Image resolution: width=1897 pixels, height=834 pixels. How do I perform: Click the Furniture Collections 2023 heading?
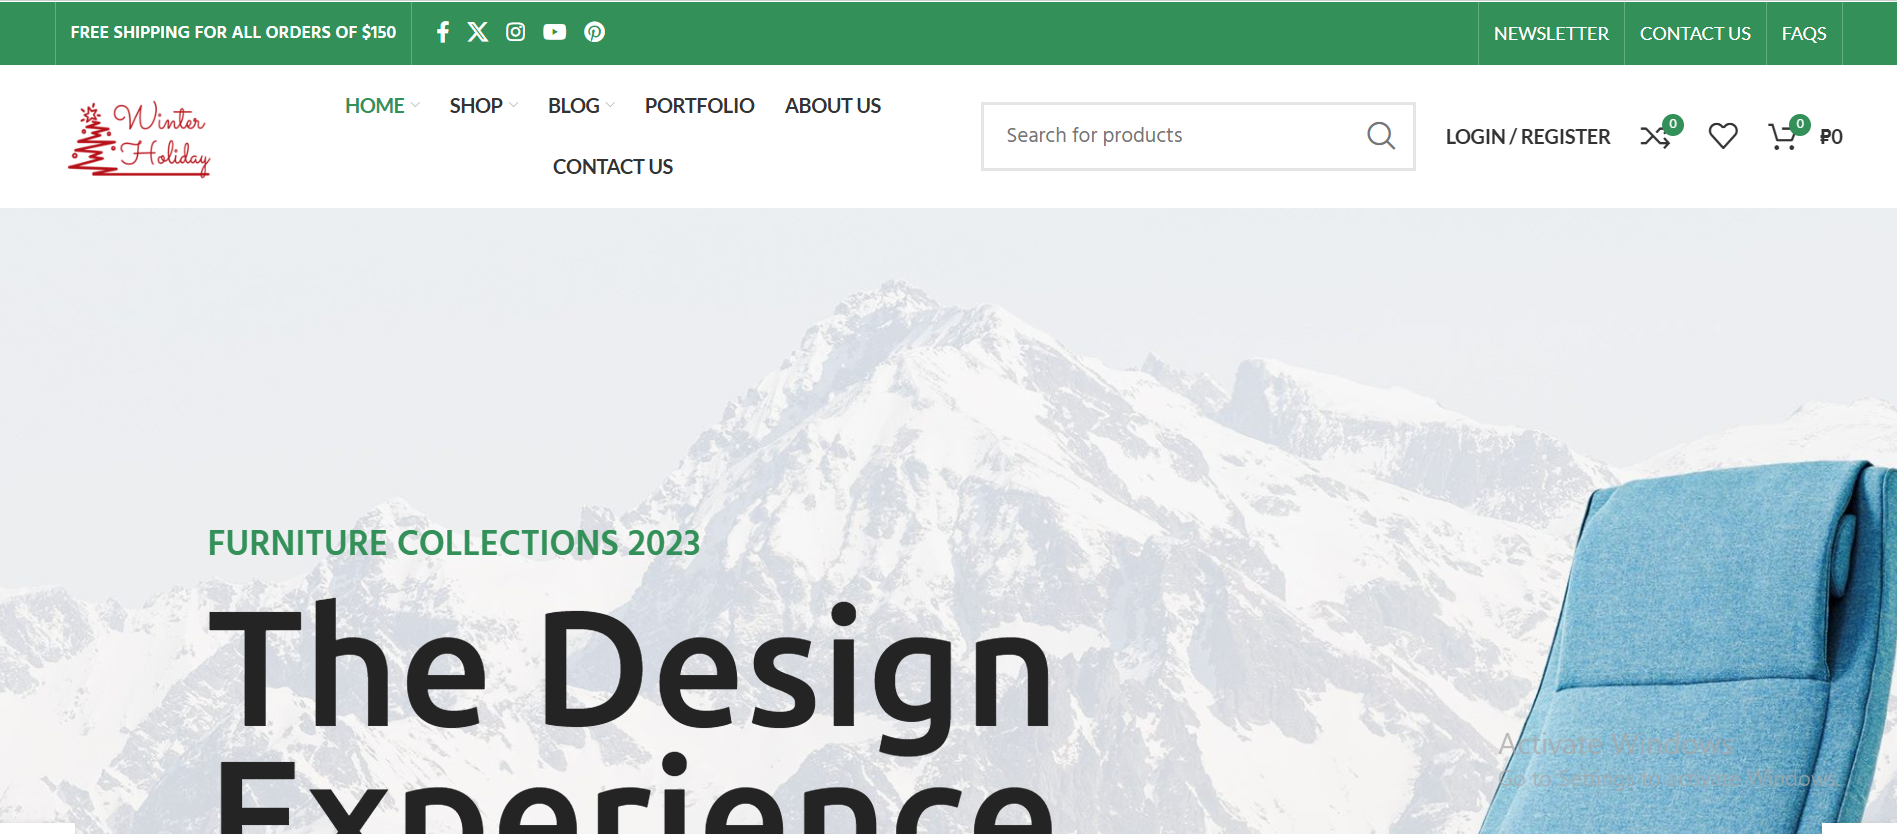click(454, 542)
